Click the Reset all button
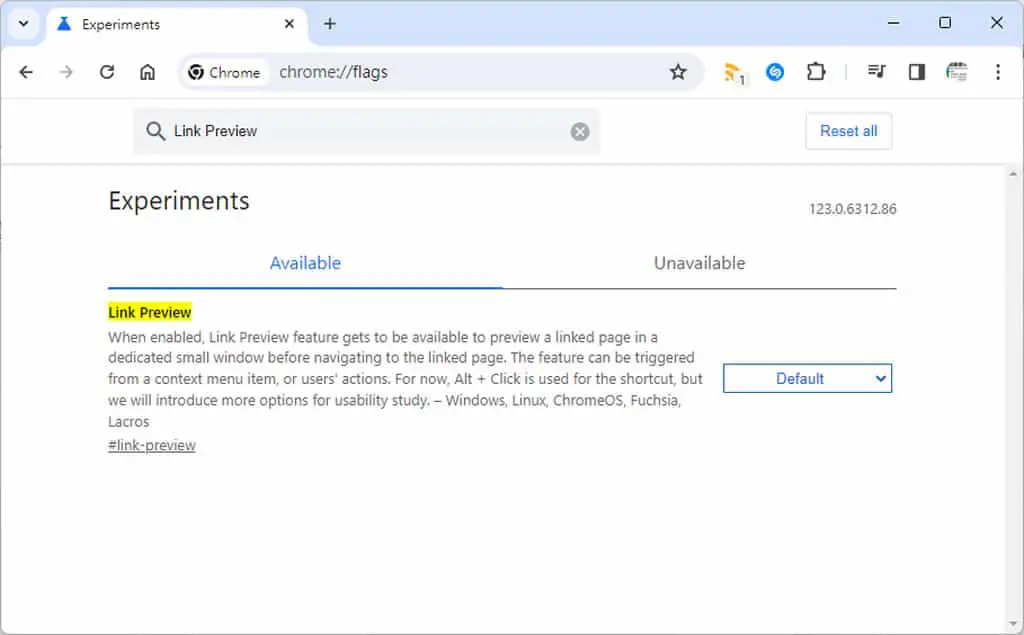1024x635 pixels. coord(848,131)
